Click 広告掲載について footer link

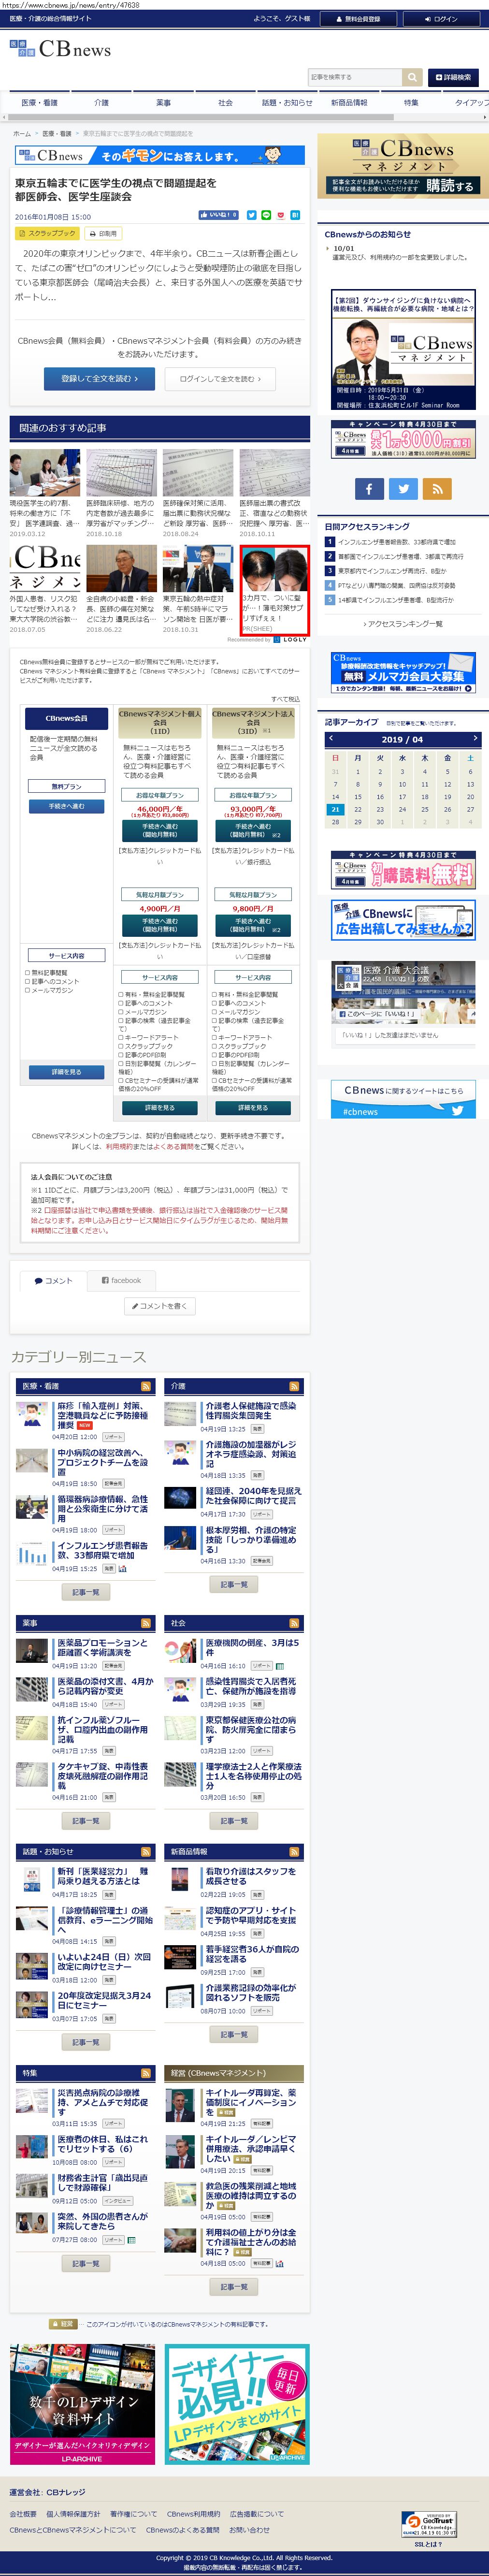[x=257, y=2514]
